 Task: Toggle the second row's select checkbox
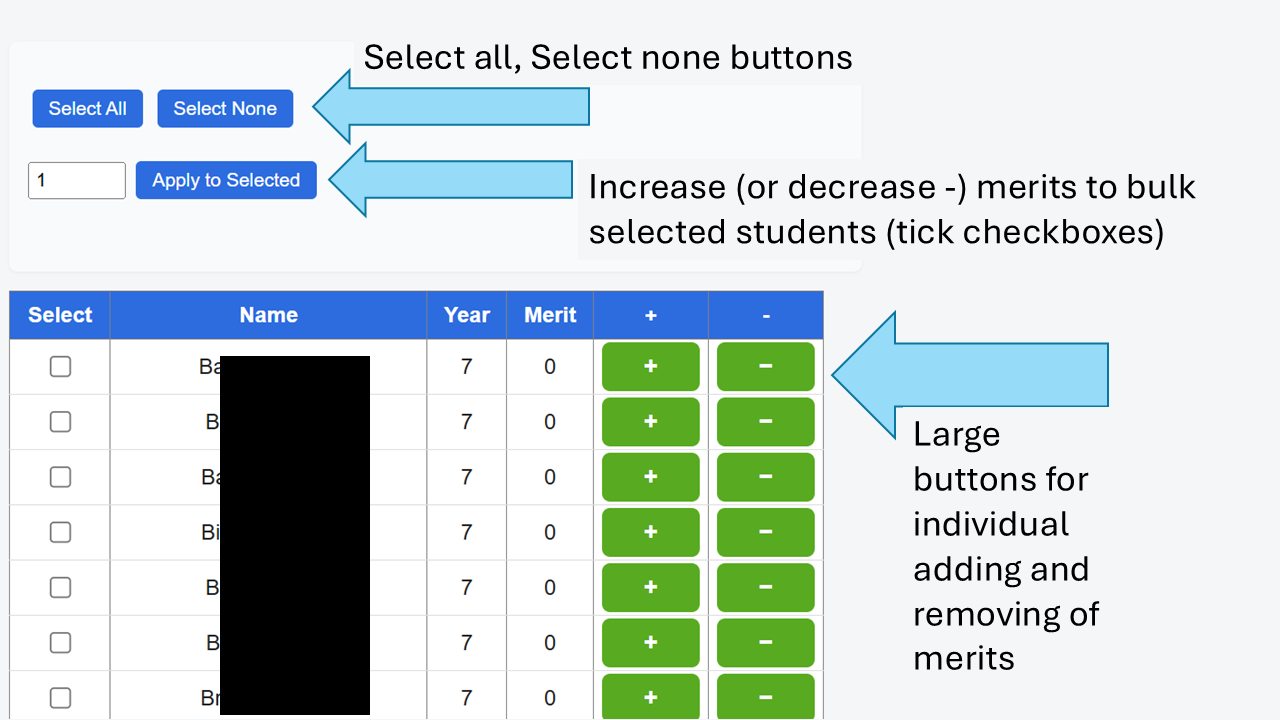(x=60, y=422)
